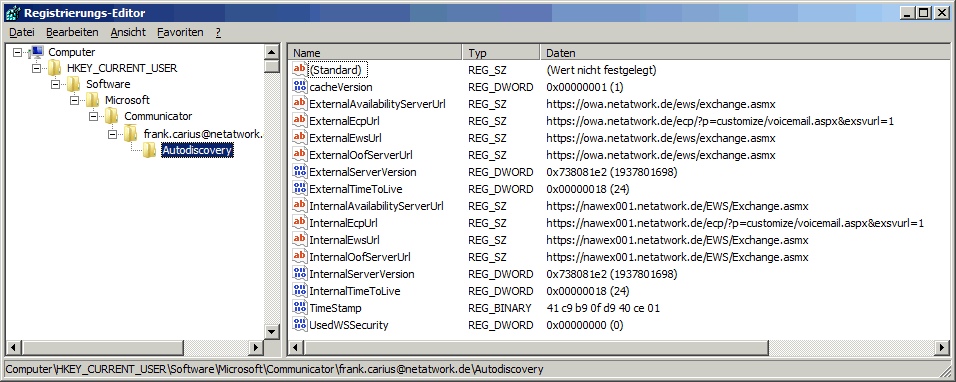Collapse the HKEY_CURRENT_USER node
The image size is (956, 382).
(x=36, y=68)
